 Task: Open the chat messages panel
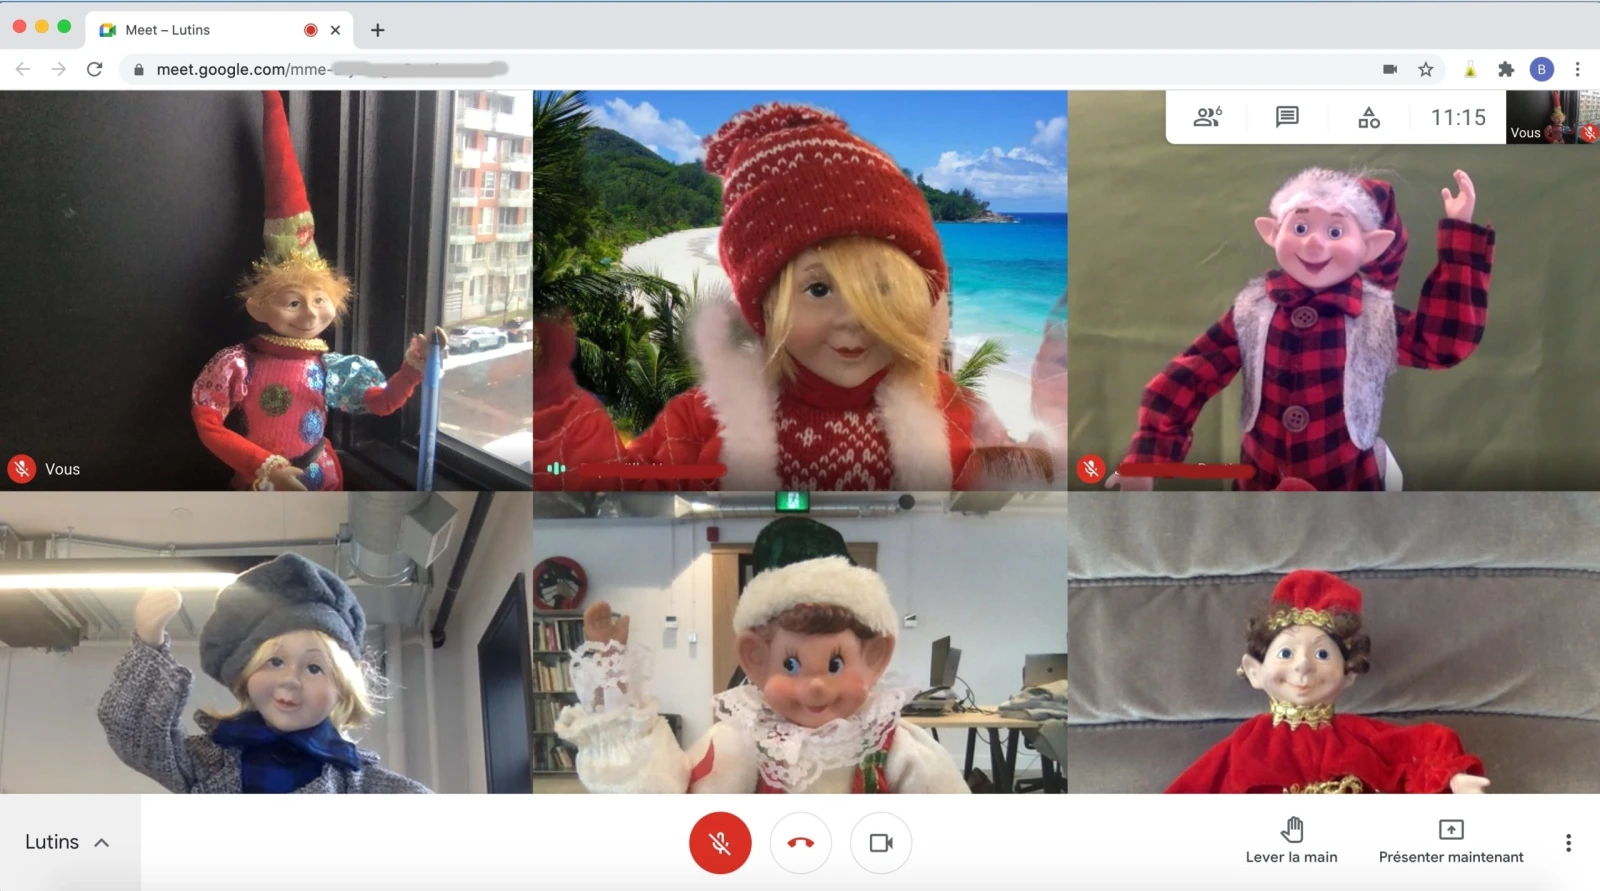pos(1287,117)
